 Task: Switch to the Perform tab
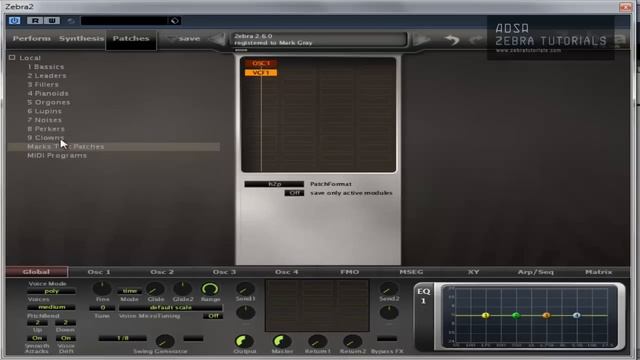(x=31, y=38)
